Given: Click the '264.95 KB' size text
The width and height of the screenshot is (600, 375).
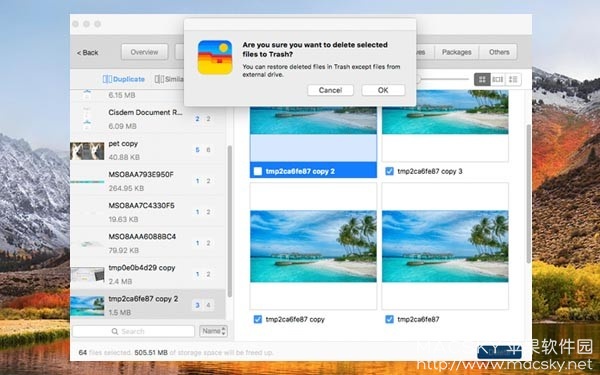Looking at the screenshot, I should click(126, 188).
